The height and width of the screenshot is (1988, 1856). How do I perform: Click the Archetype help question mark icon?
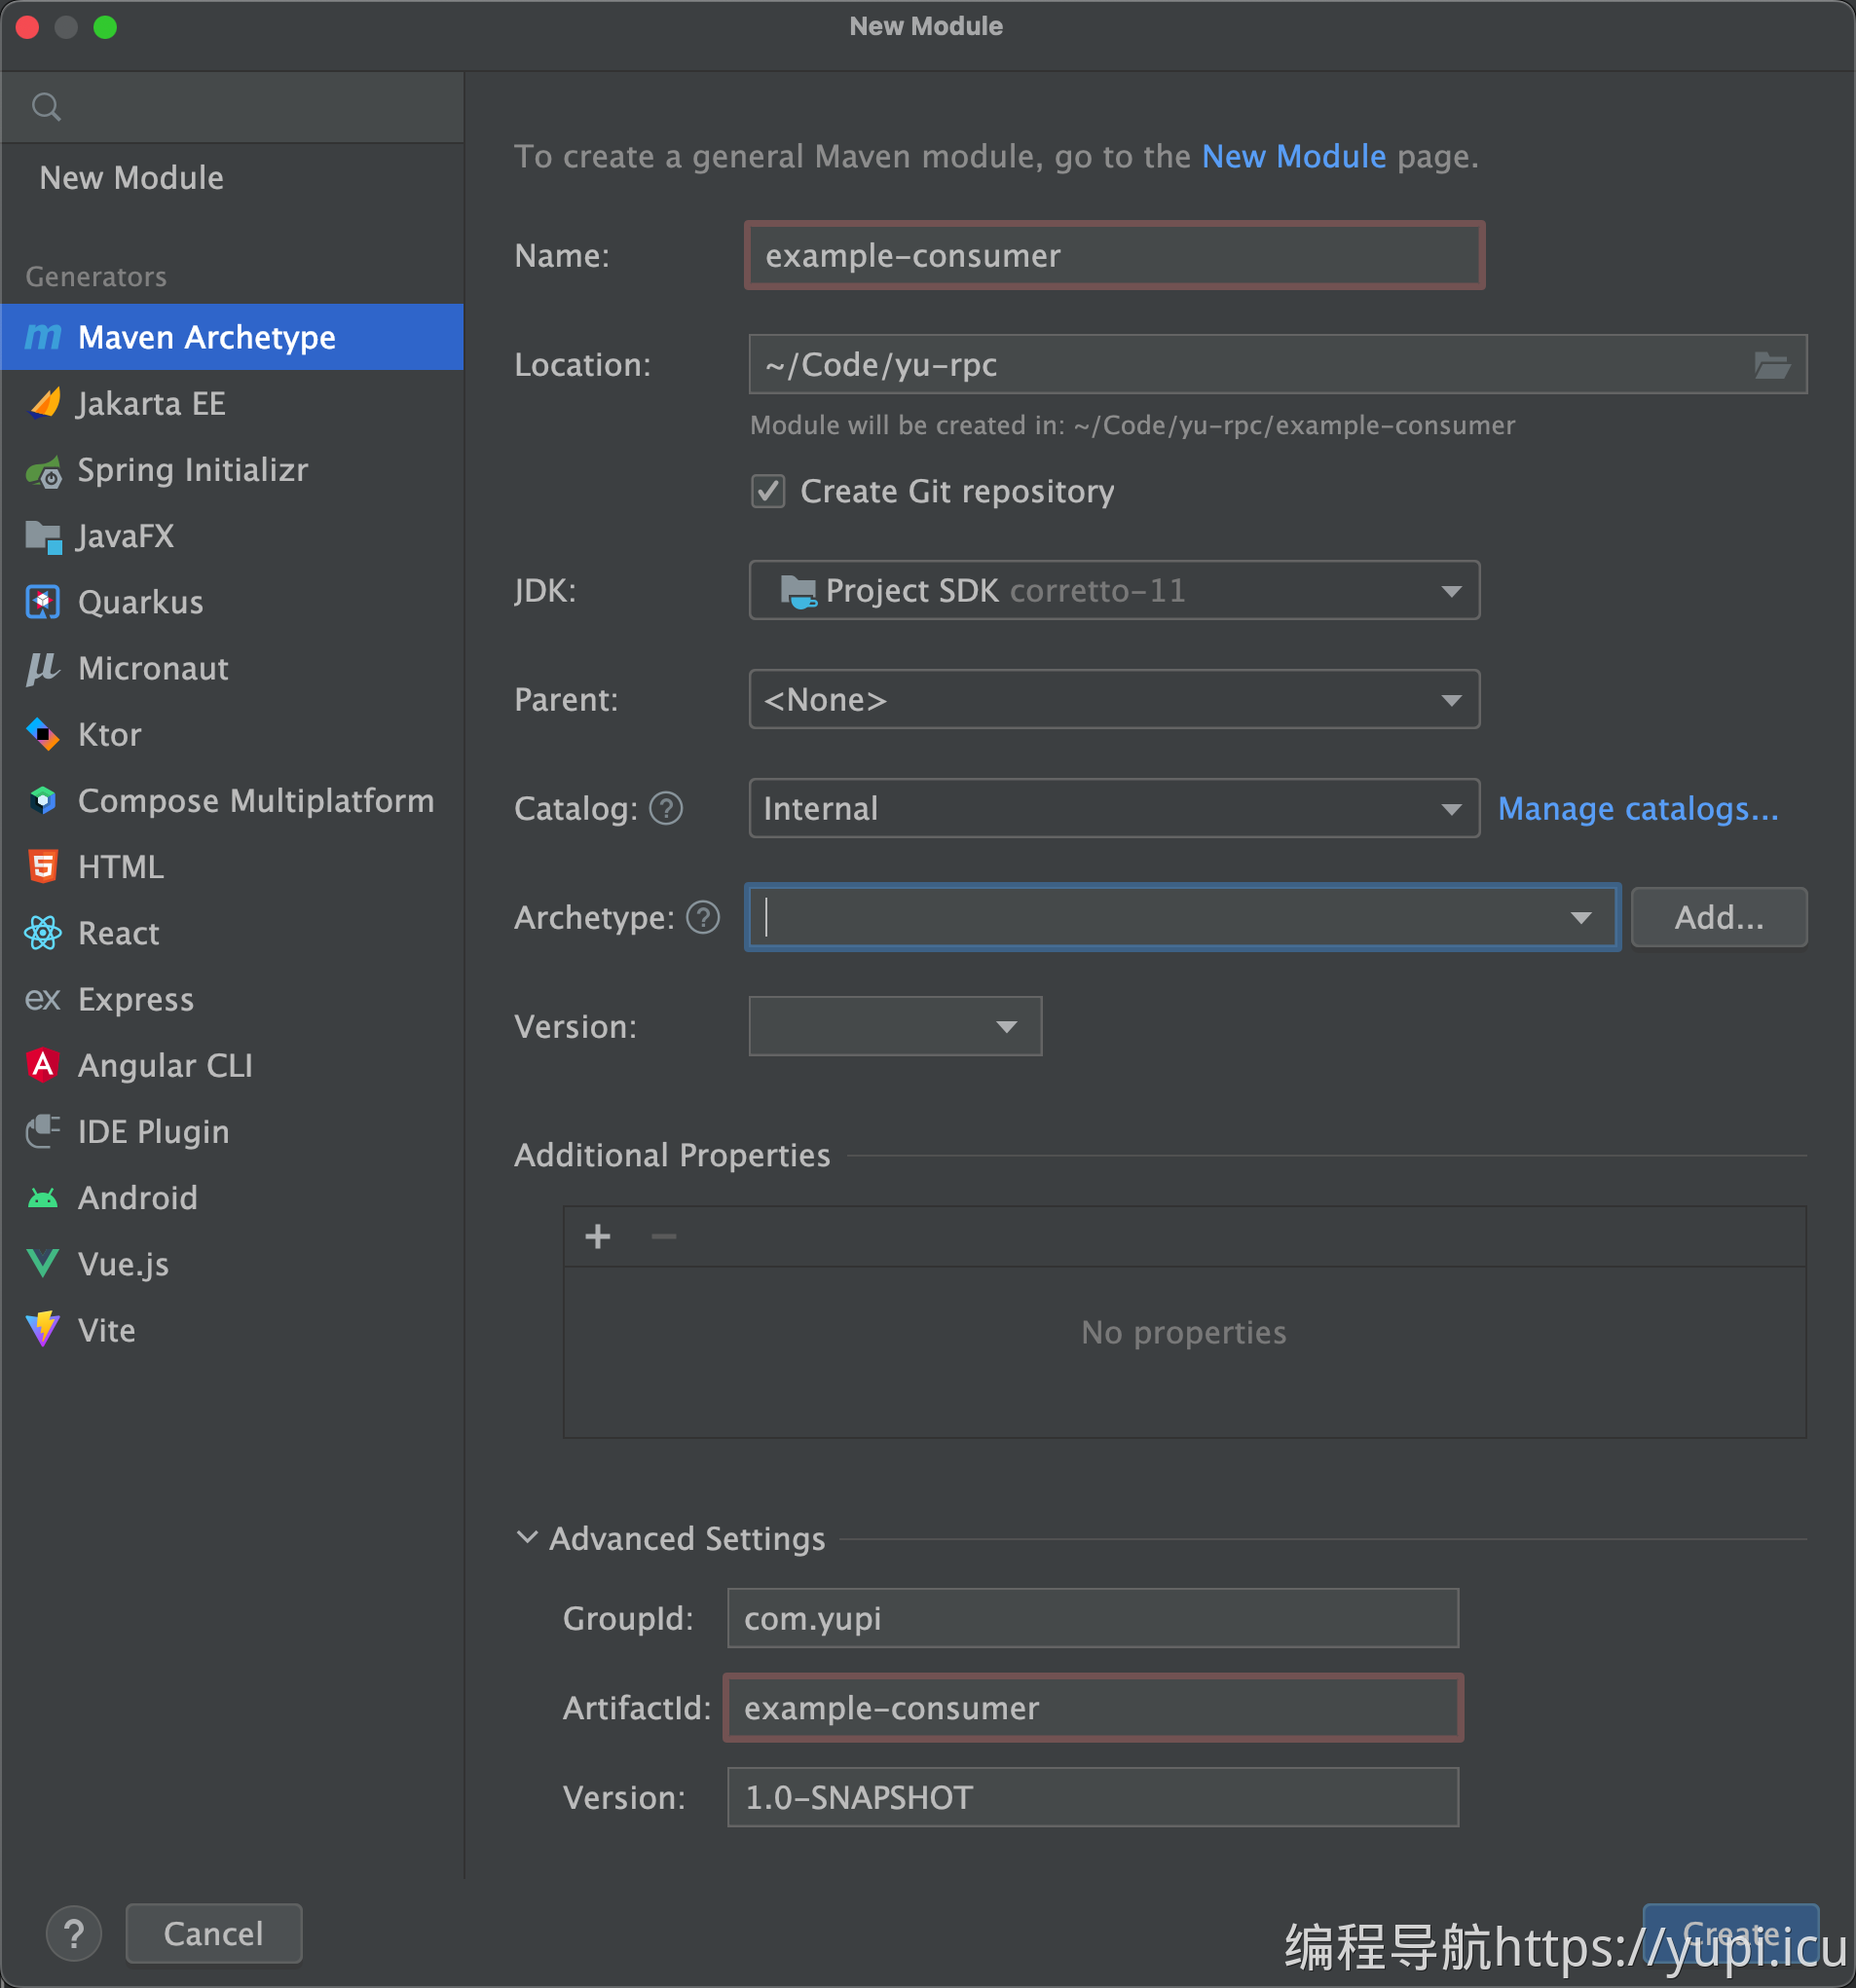click(x=703, y=917)
